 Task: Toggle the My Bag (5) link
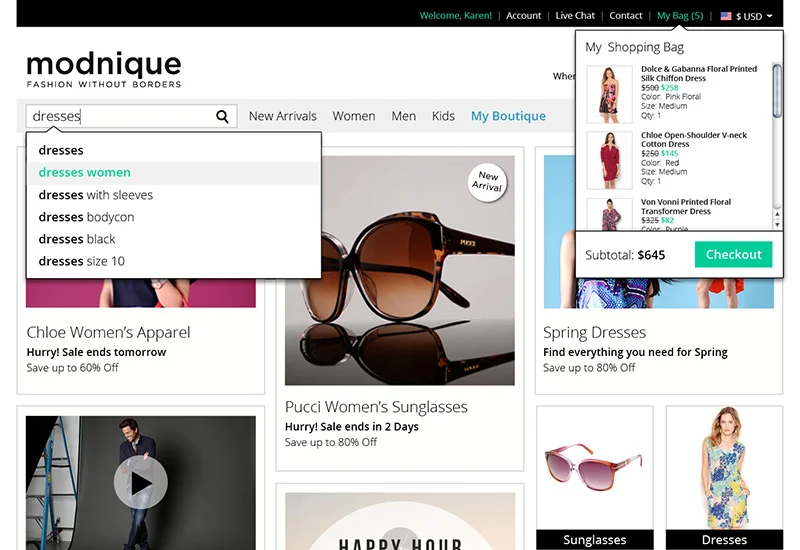point(680,16)
